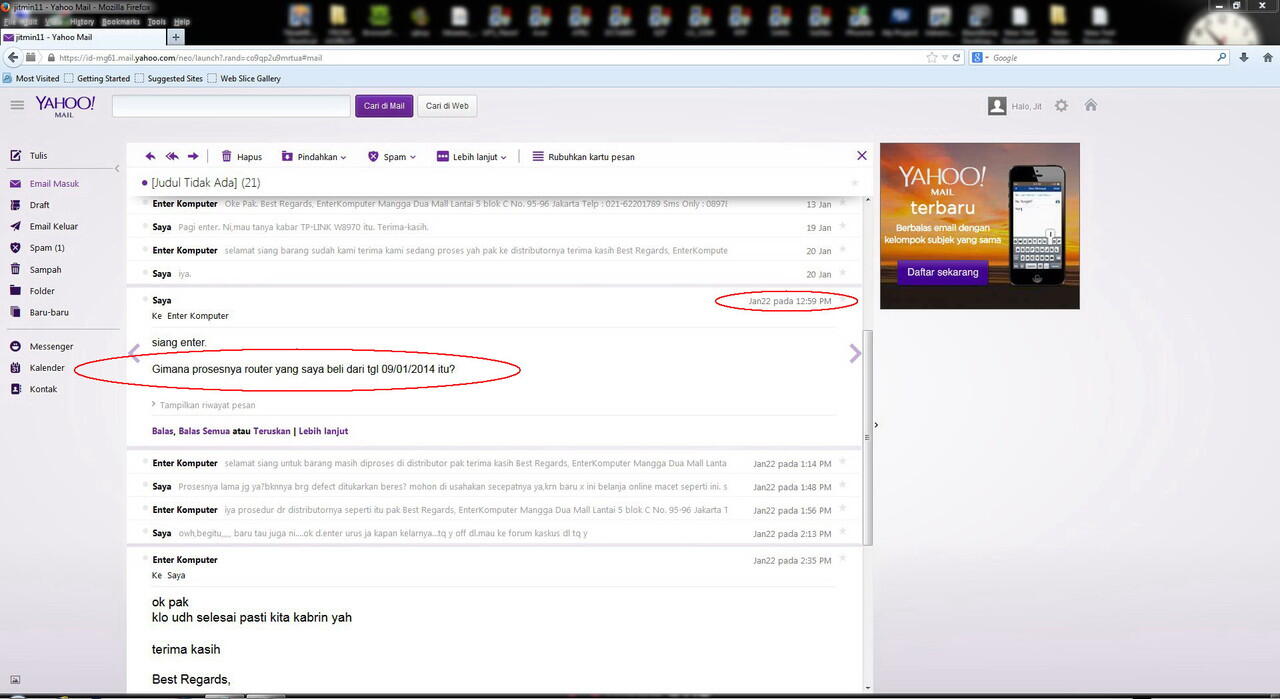Screen dimensions: 1280x699
Task: Click the forward arrow in the mail toolbar
Action: 193,156
